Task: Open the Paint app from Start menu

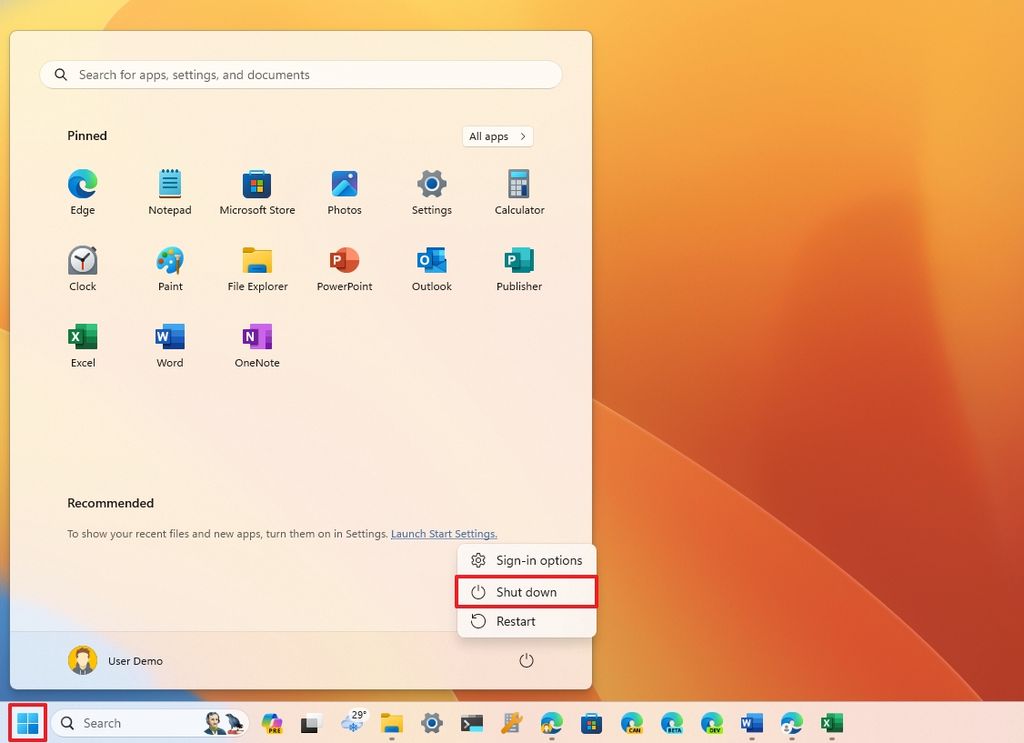Action: pos(169,266)
